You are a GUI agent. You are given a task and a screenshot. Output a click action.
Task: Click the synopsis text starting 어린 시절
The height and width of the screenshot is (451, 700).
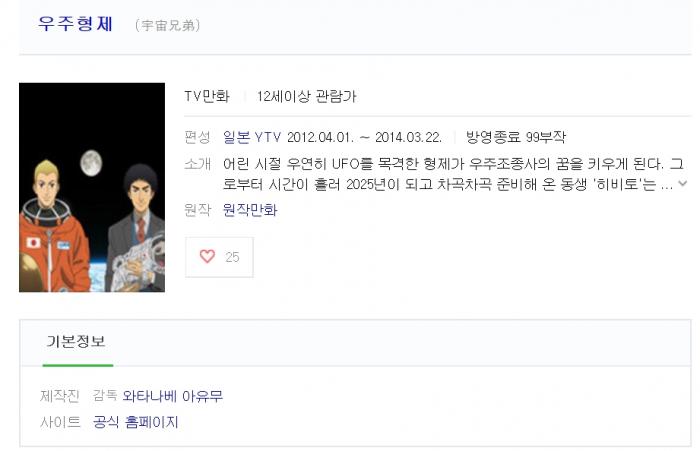coord(453,174)
